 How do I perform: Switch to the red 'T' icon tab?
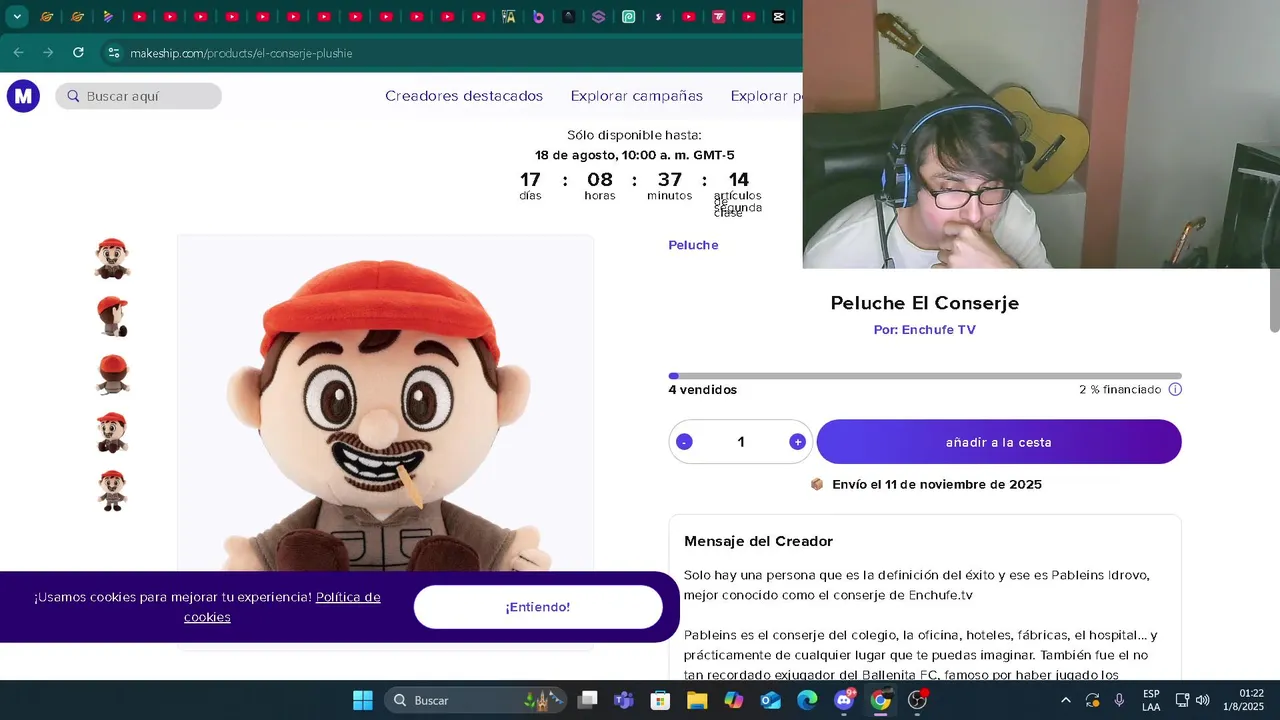tap(718, 16)
